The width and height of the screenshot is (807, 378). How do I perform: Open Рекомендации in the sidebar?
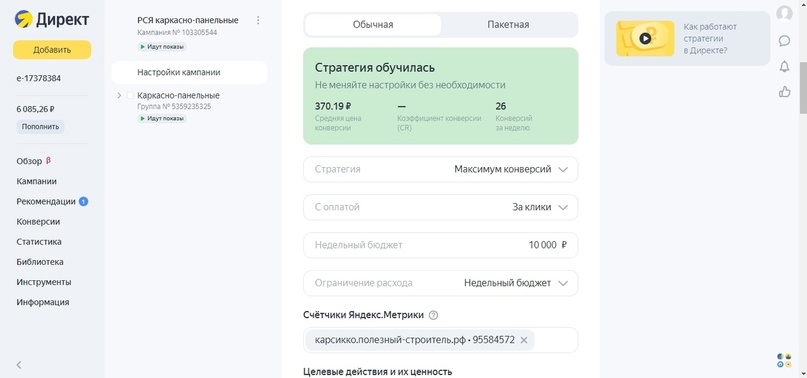pyautogui.click(x=46, y=201)
